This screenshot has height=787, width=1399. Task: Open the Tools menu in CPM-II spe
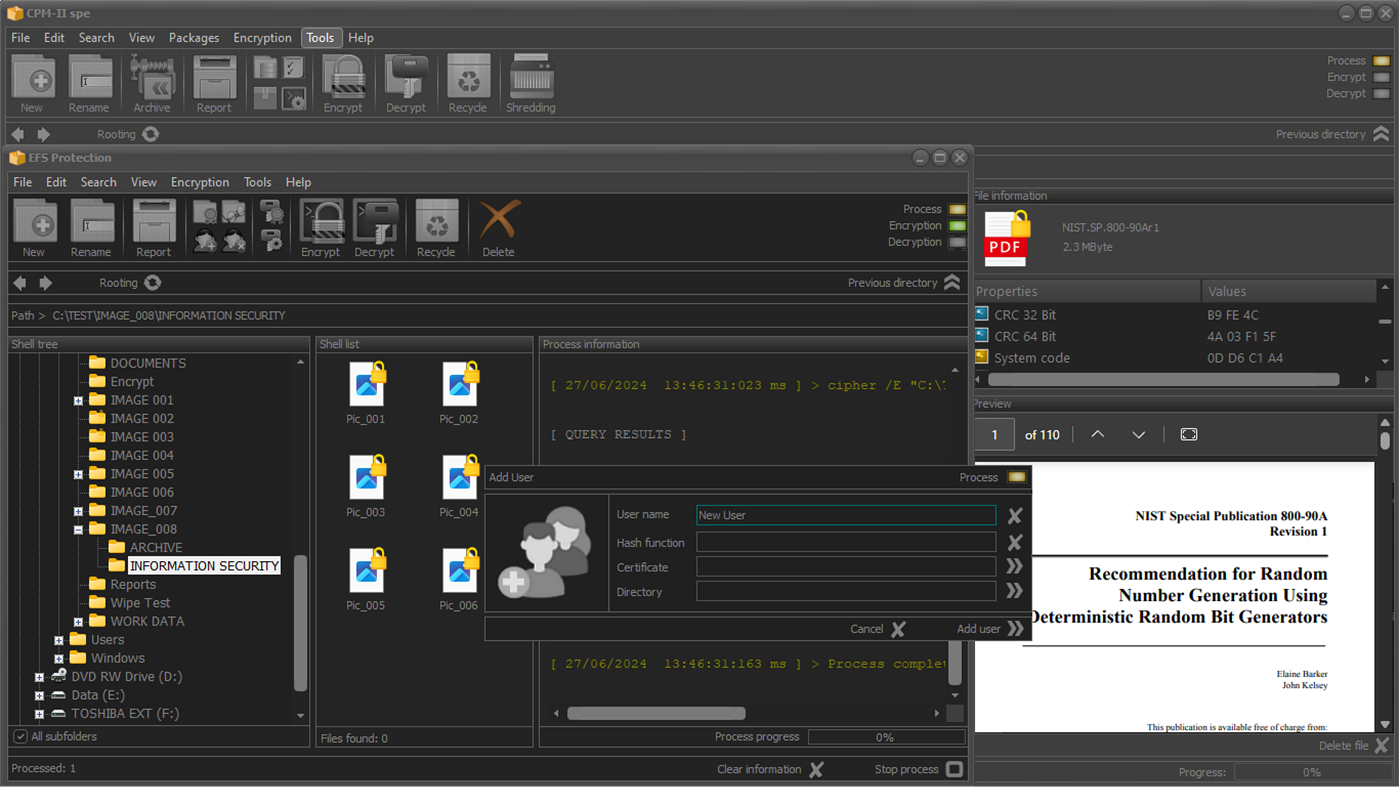[320, 38]
